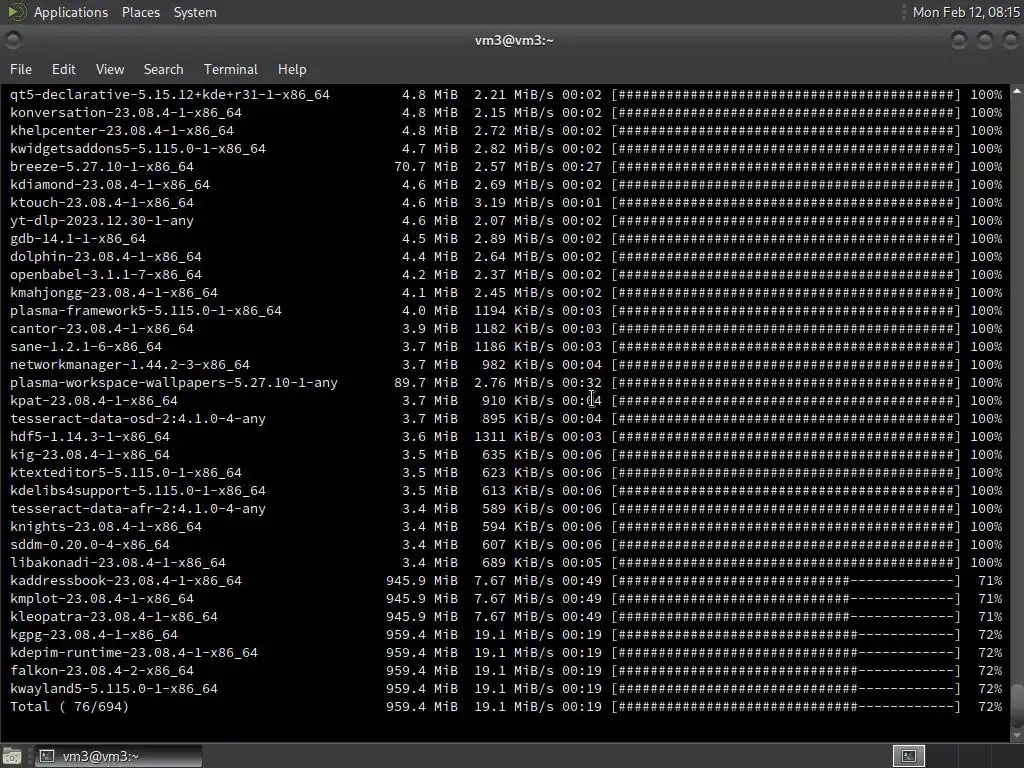Click the plasma-workspace-wallpapers-5.27.10-1-any package name
Screen dimensions: 1024x768
pos(174,383)
